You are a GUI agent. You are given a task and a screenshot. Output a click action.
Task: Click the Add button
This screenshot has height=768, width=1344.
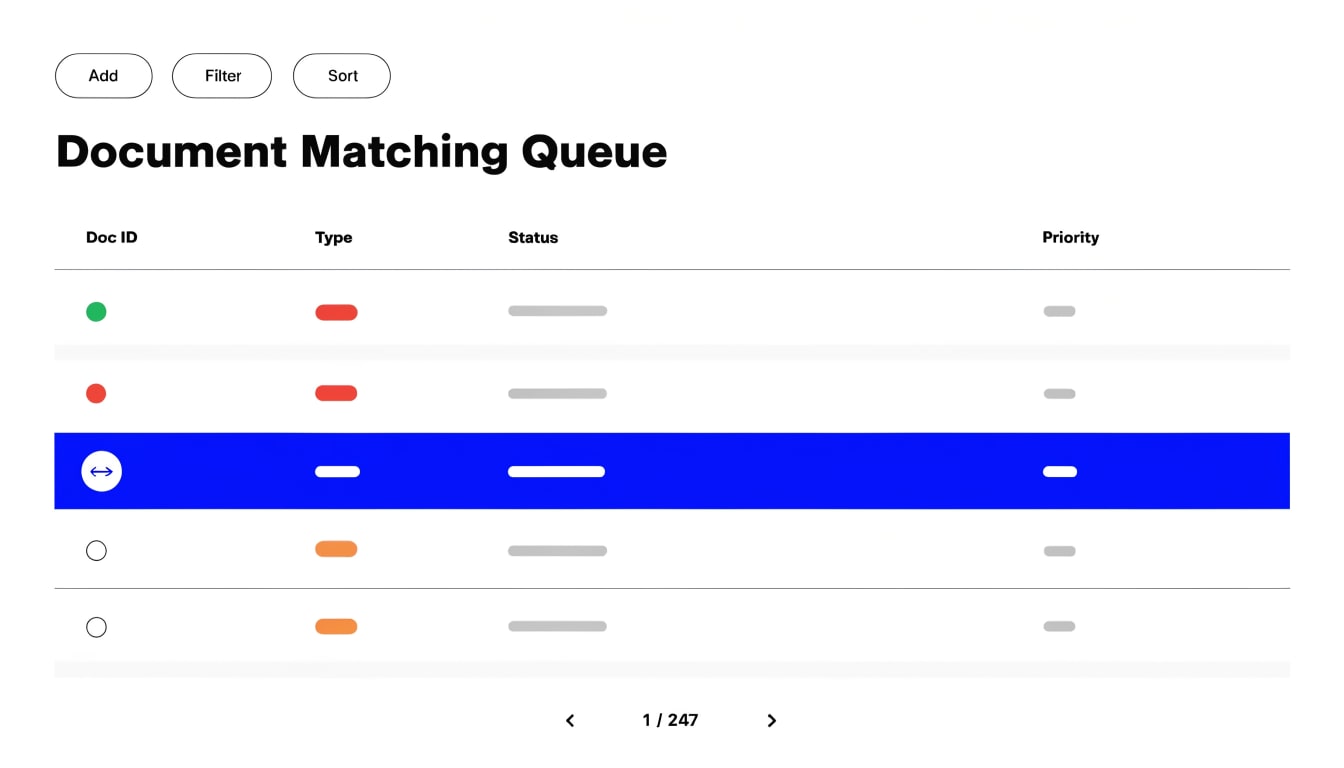(x=103, y=76)
